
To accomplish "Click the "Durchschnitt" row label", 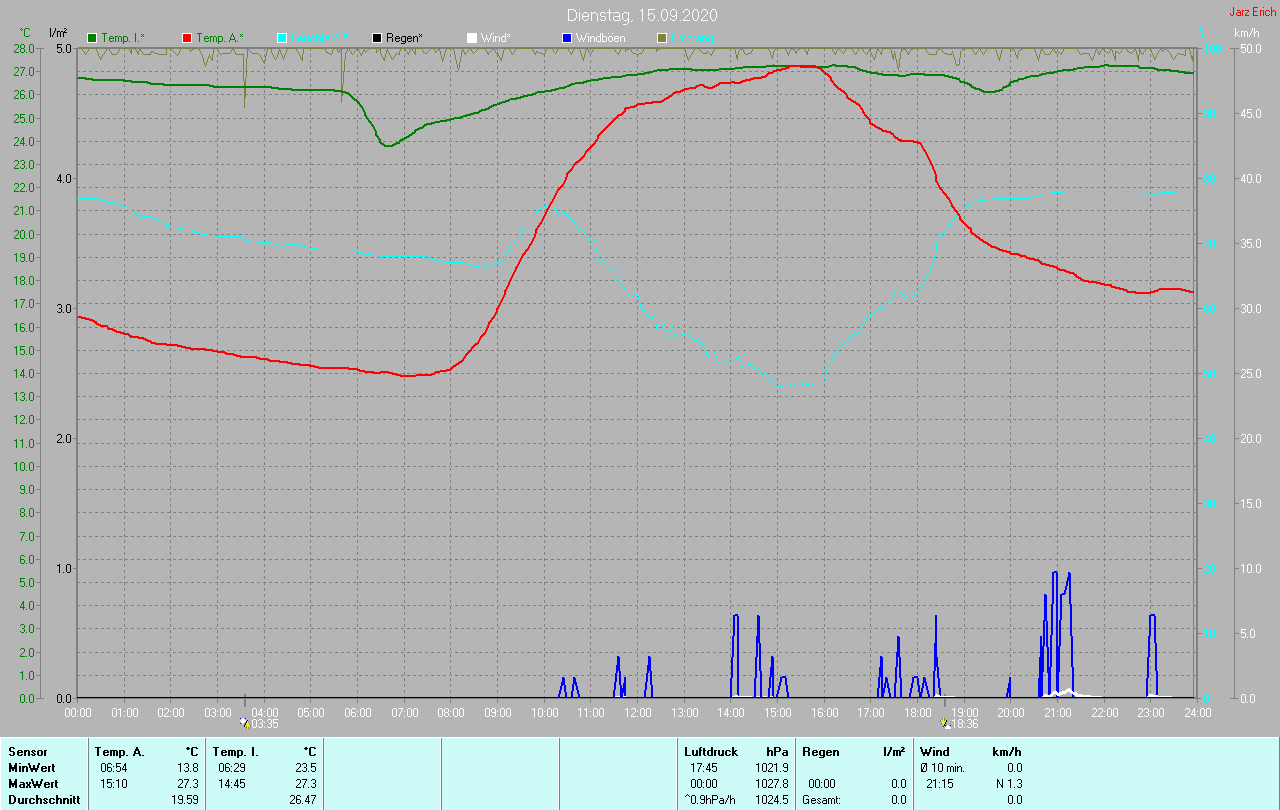I will point(44,800).
